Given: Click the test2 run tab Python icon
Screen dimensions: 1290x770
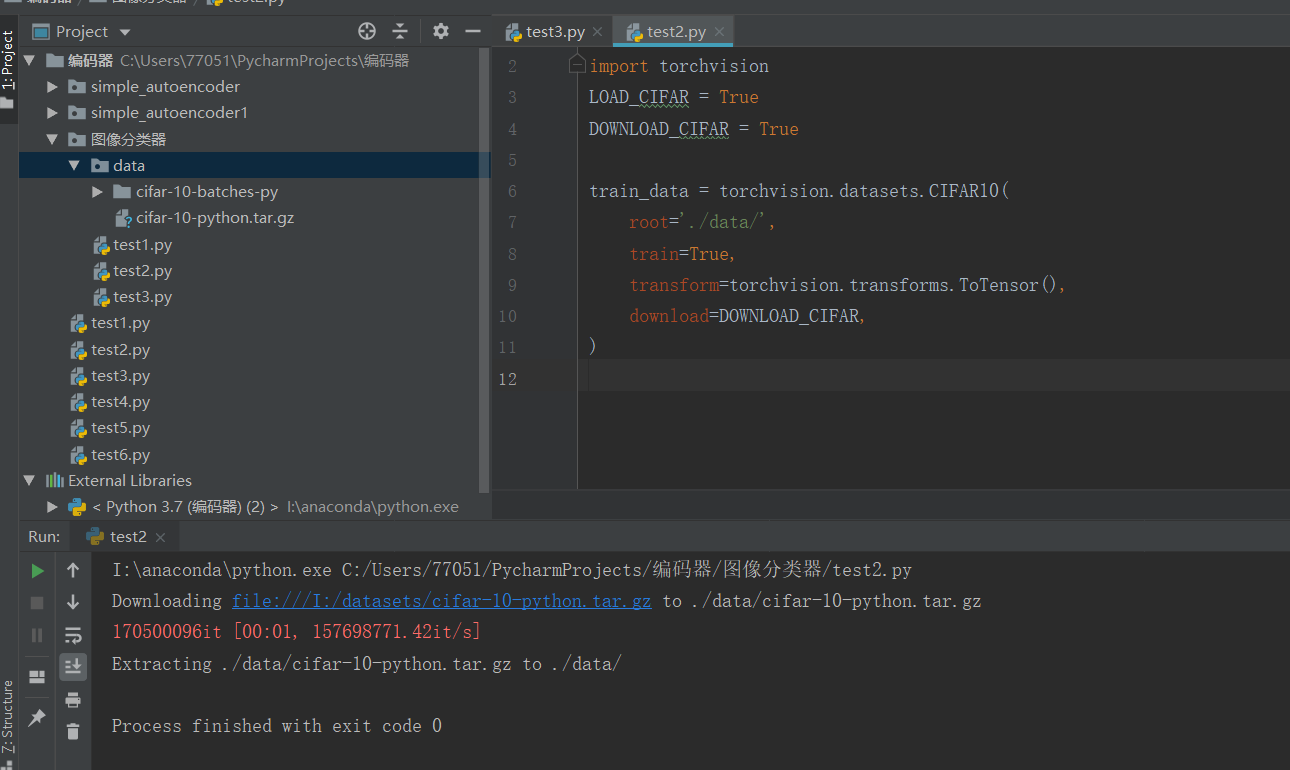Looking at the screenshot, I should 95,537.
